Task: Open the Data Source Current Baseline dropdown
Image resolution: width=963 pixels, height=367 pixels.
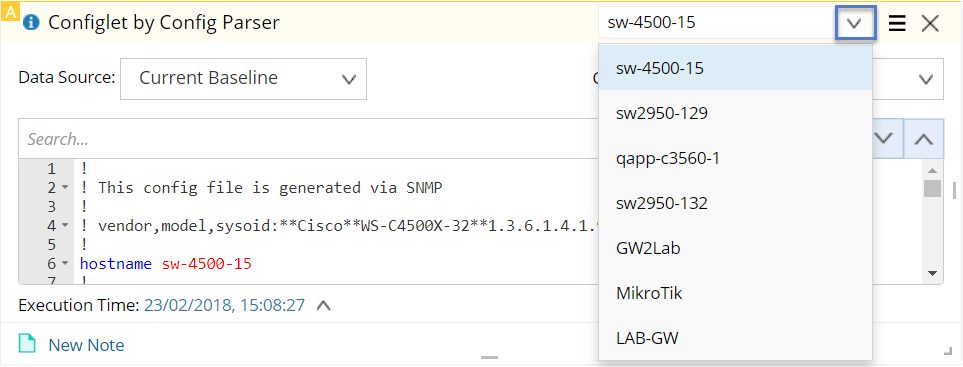Action: pyautogui.click(x=243, y=79)
